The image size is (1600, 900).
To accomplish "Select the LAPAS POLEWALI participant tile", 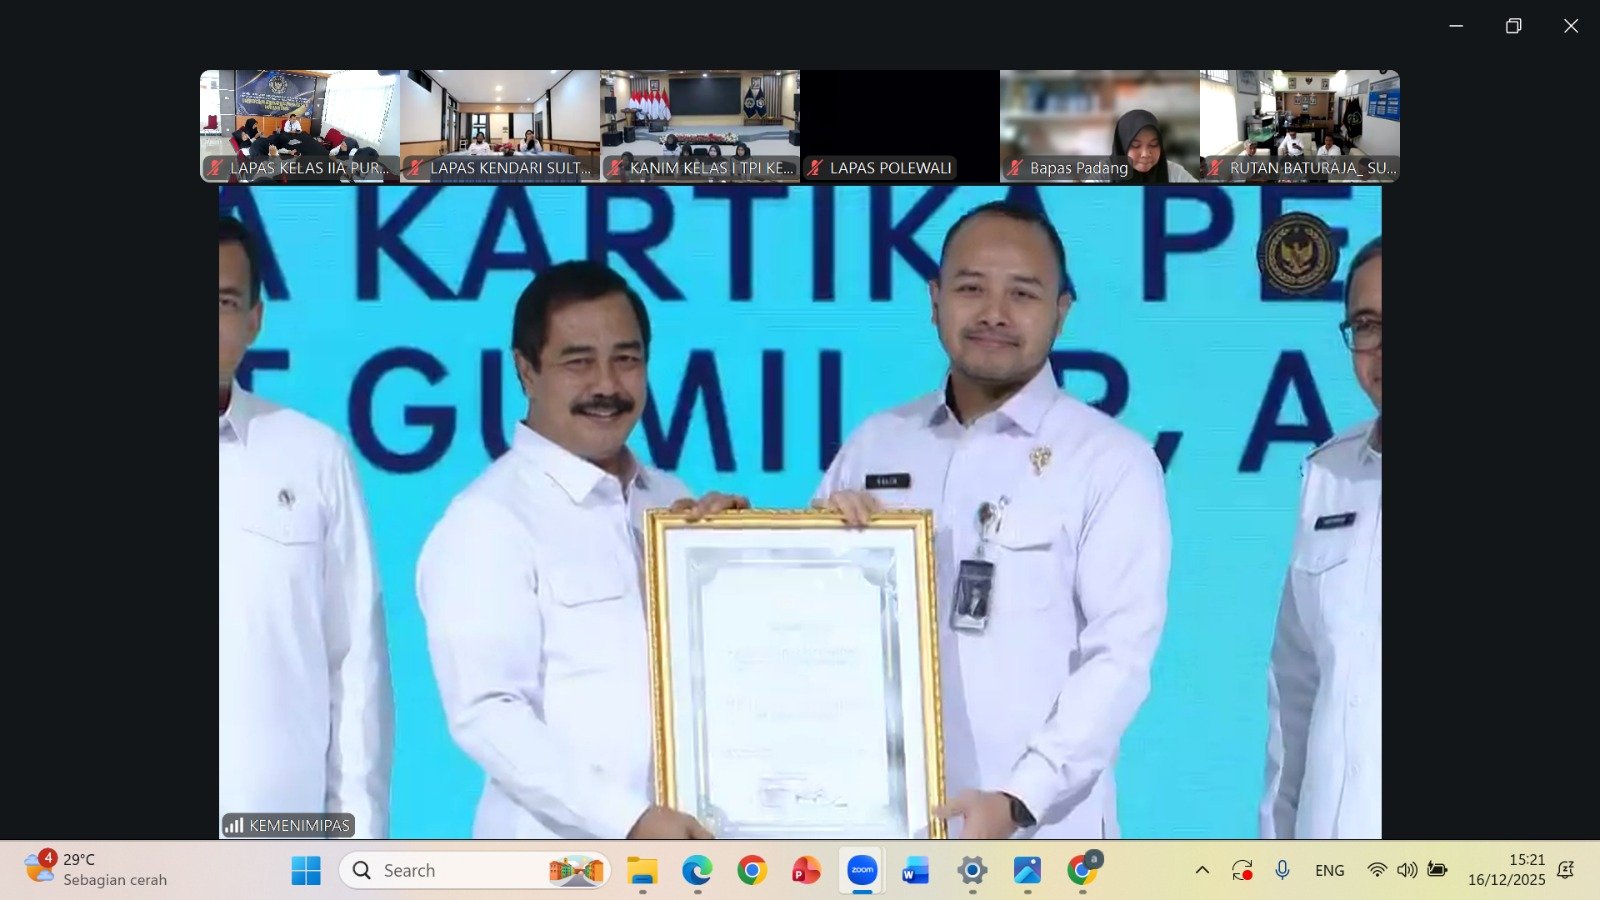I will [x=899, y=125].
